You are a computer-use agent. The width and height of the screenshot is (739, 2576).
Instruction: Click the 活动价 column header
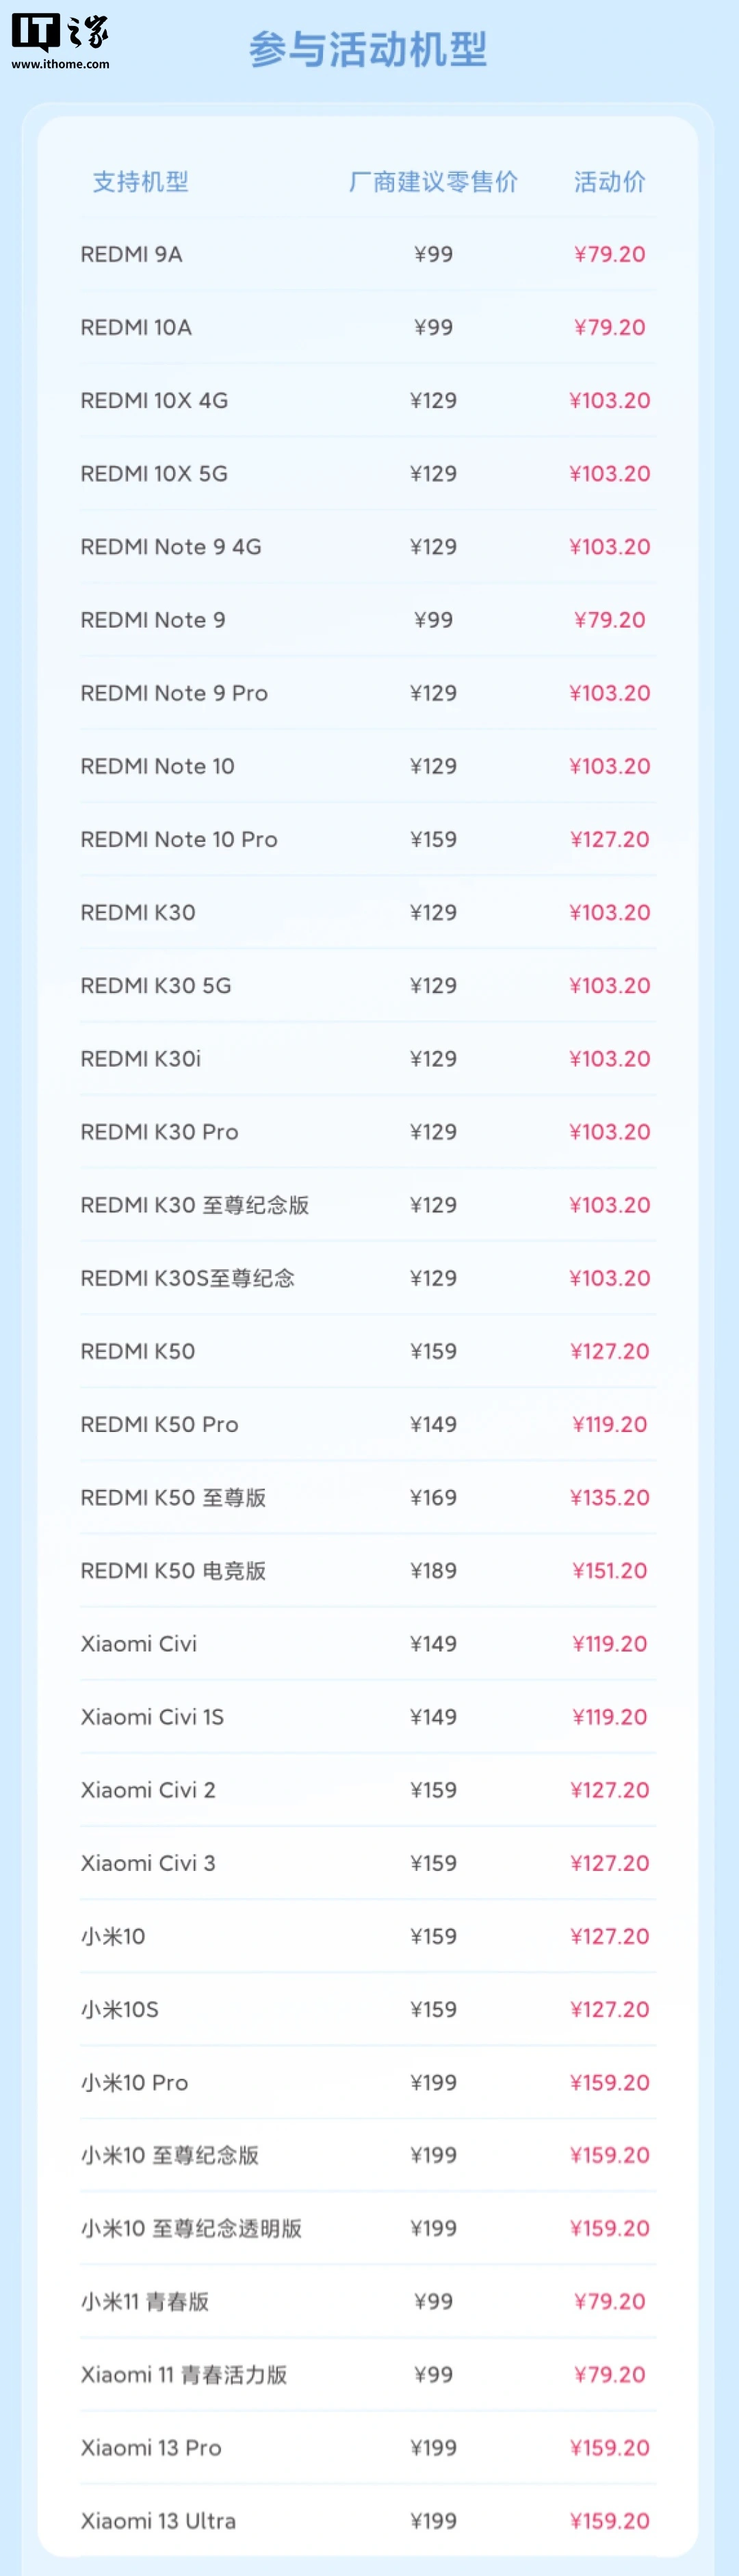tap(609, 182)
